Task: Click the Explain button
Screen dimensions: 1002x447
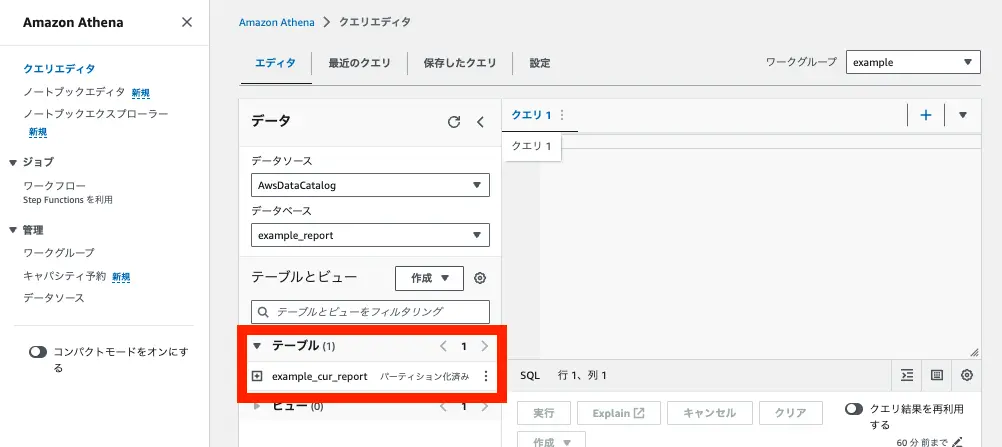Action: (619, 413)
